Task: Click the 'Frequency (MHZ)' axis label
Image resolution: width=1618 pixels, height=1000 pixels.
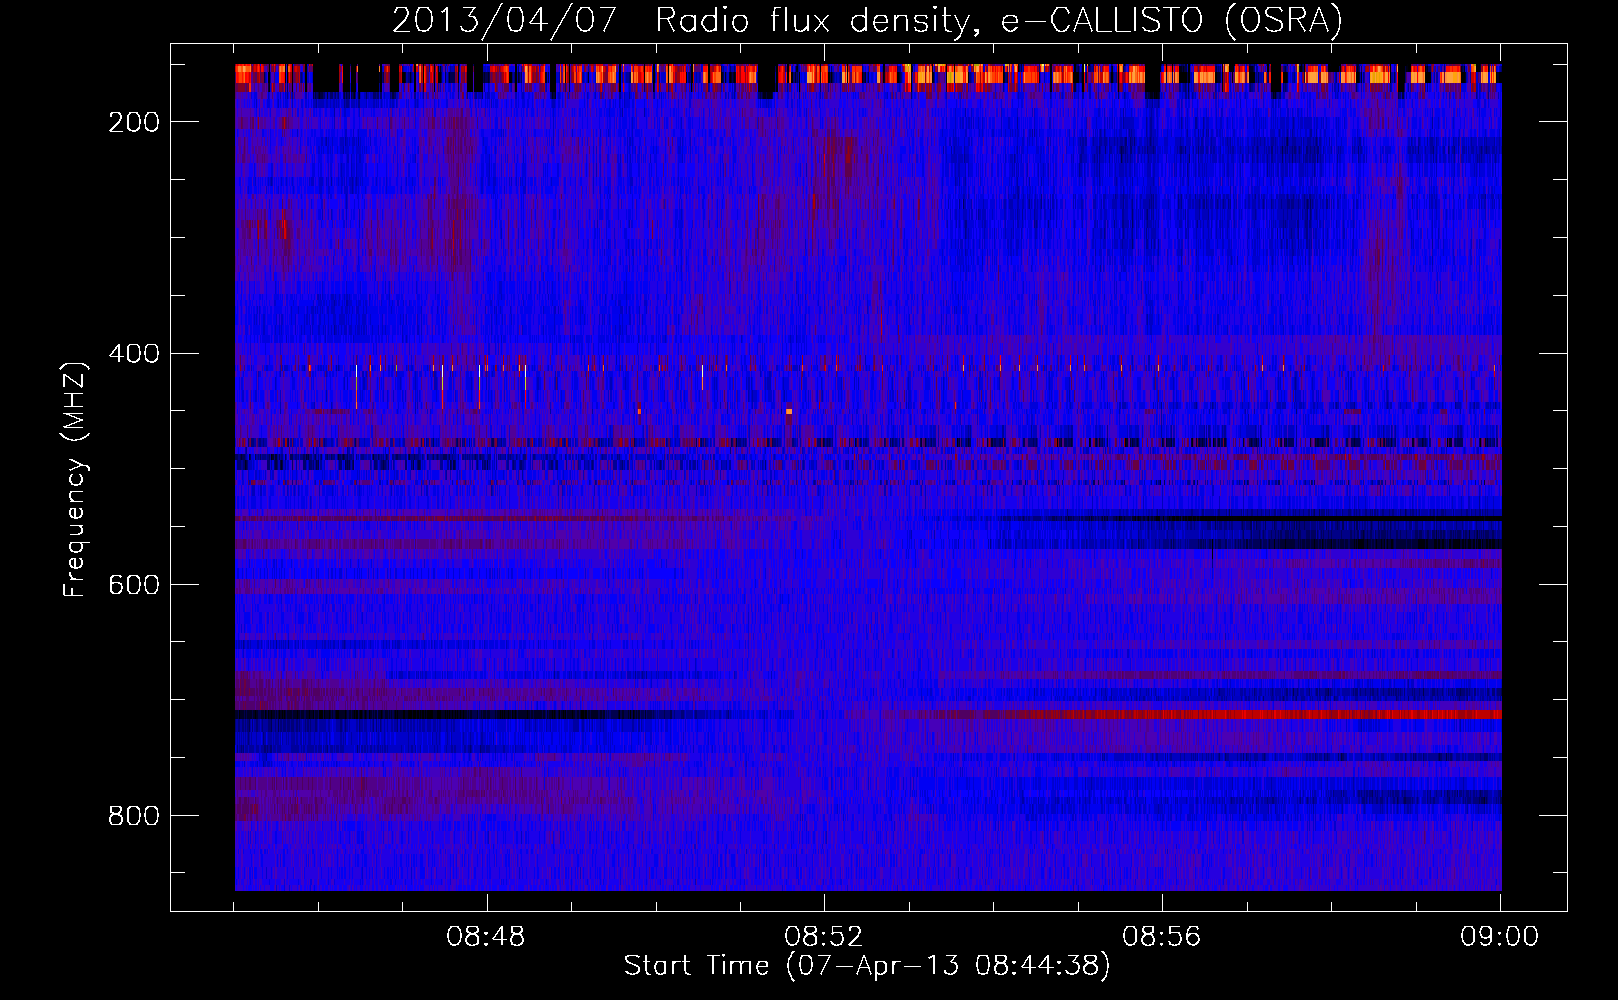Action: (75, 479)
